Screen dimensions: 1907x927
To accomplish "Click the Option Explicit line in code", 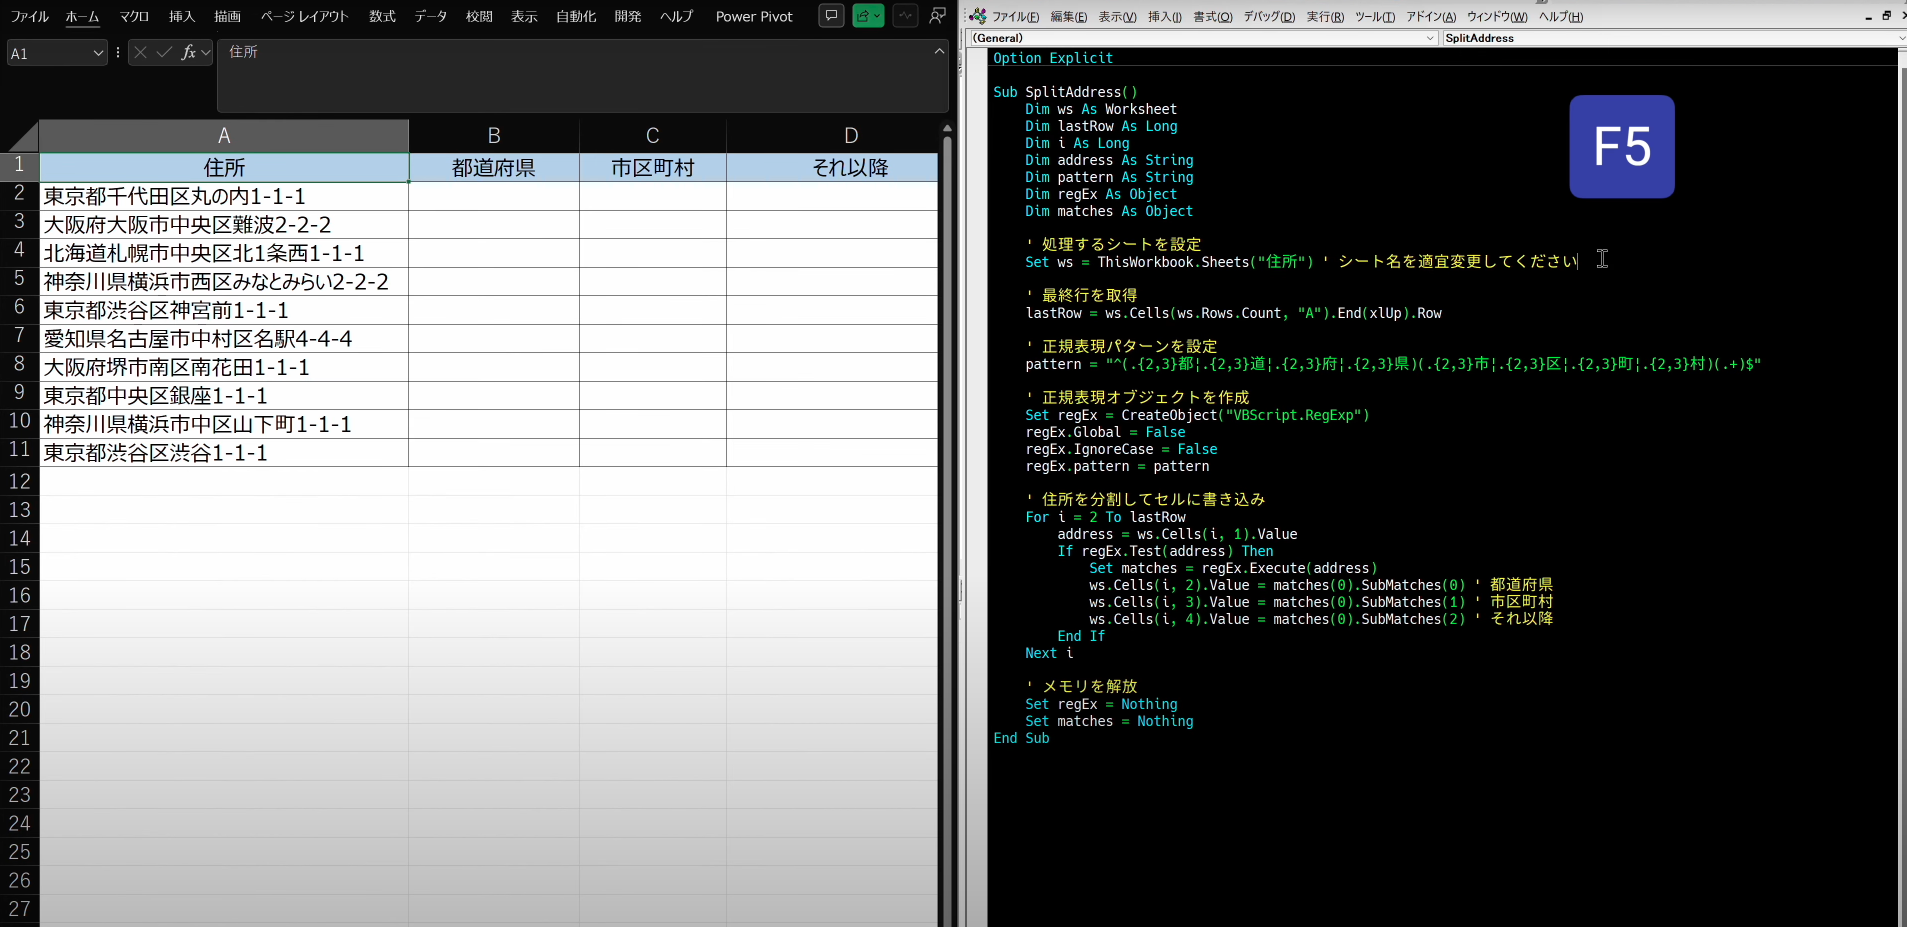I will 1052,58.
